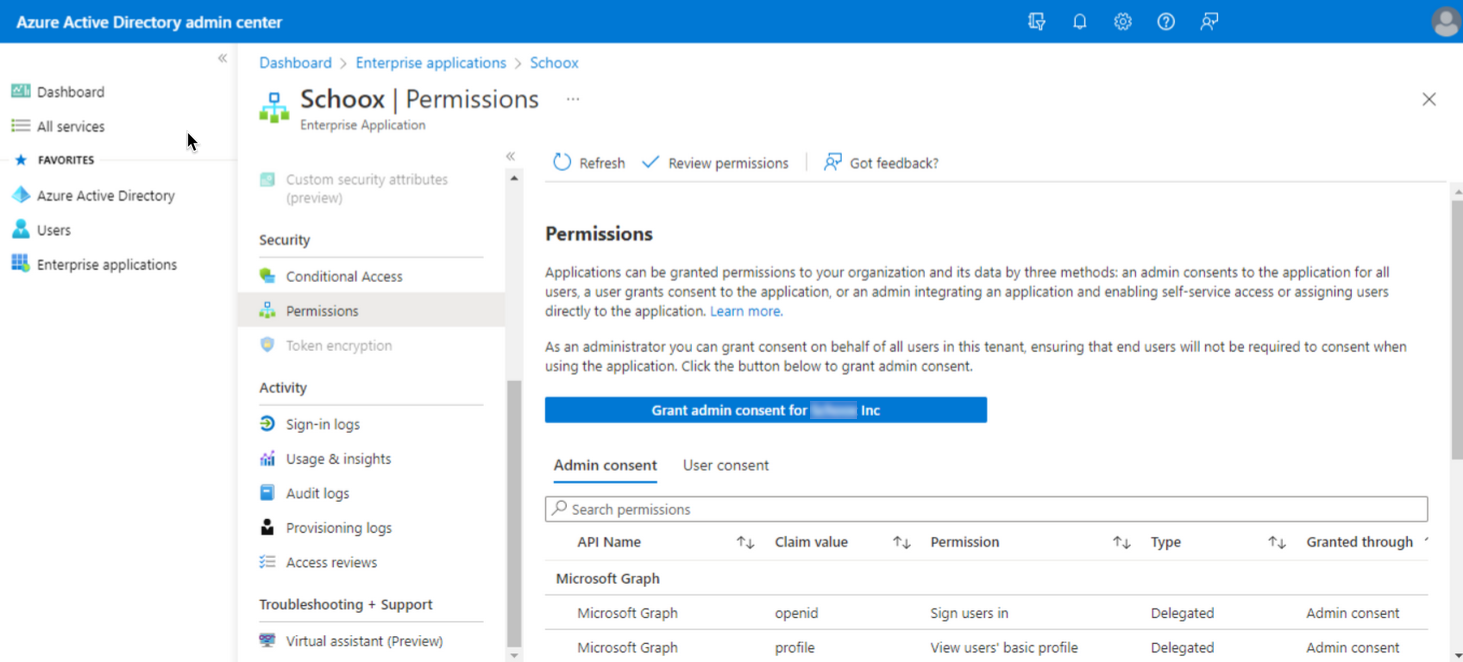The image size is (1463, 662).
Task: Select the openid claim value cell
Action: coord(795,613)
